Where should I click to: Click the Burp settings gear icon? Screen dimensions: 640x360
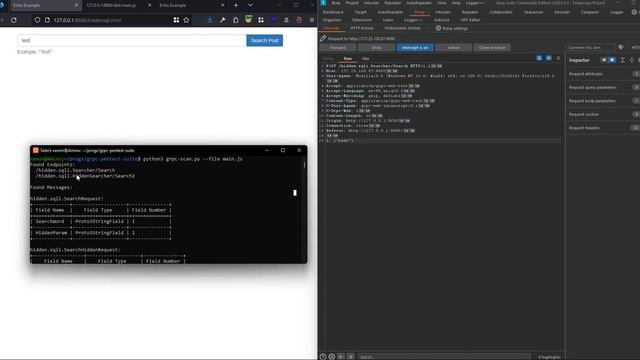tap(634, 12)
